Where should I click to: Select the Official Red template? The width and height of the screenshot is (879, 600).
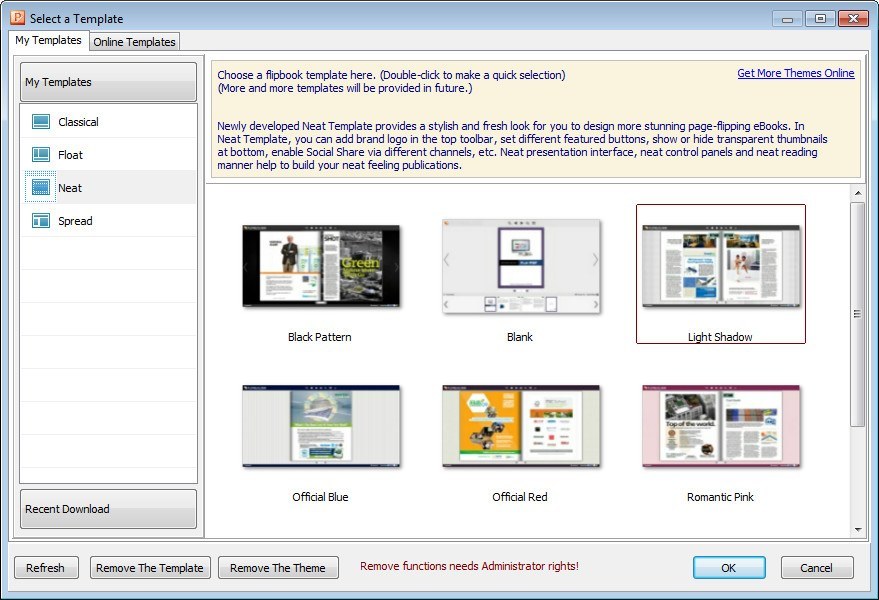[x=520, y=424]
